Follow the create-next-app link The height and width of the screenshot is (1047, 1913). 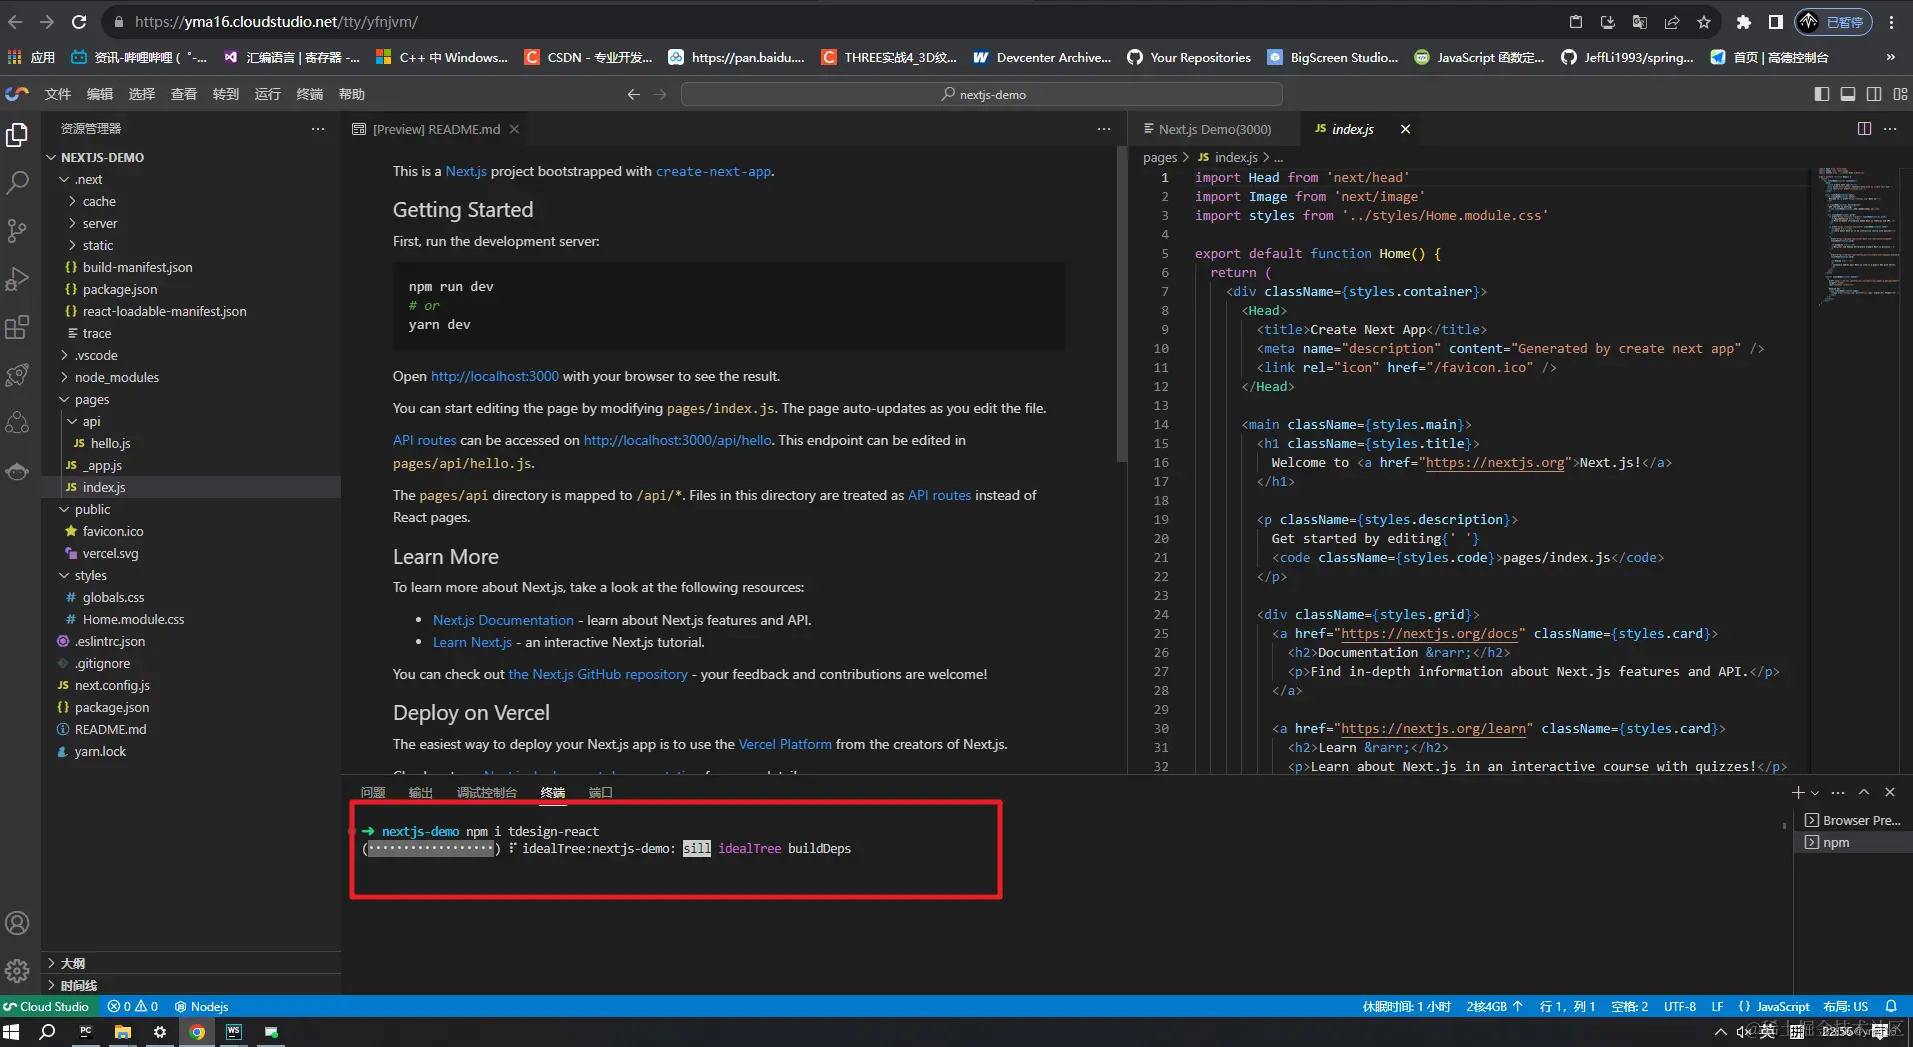pos(713,171)
